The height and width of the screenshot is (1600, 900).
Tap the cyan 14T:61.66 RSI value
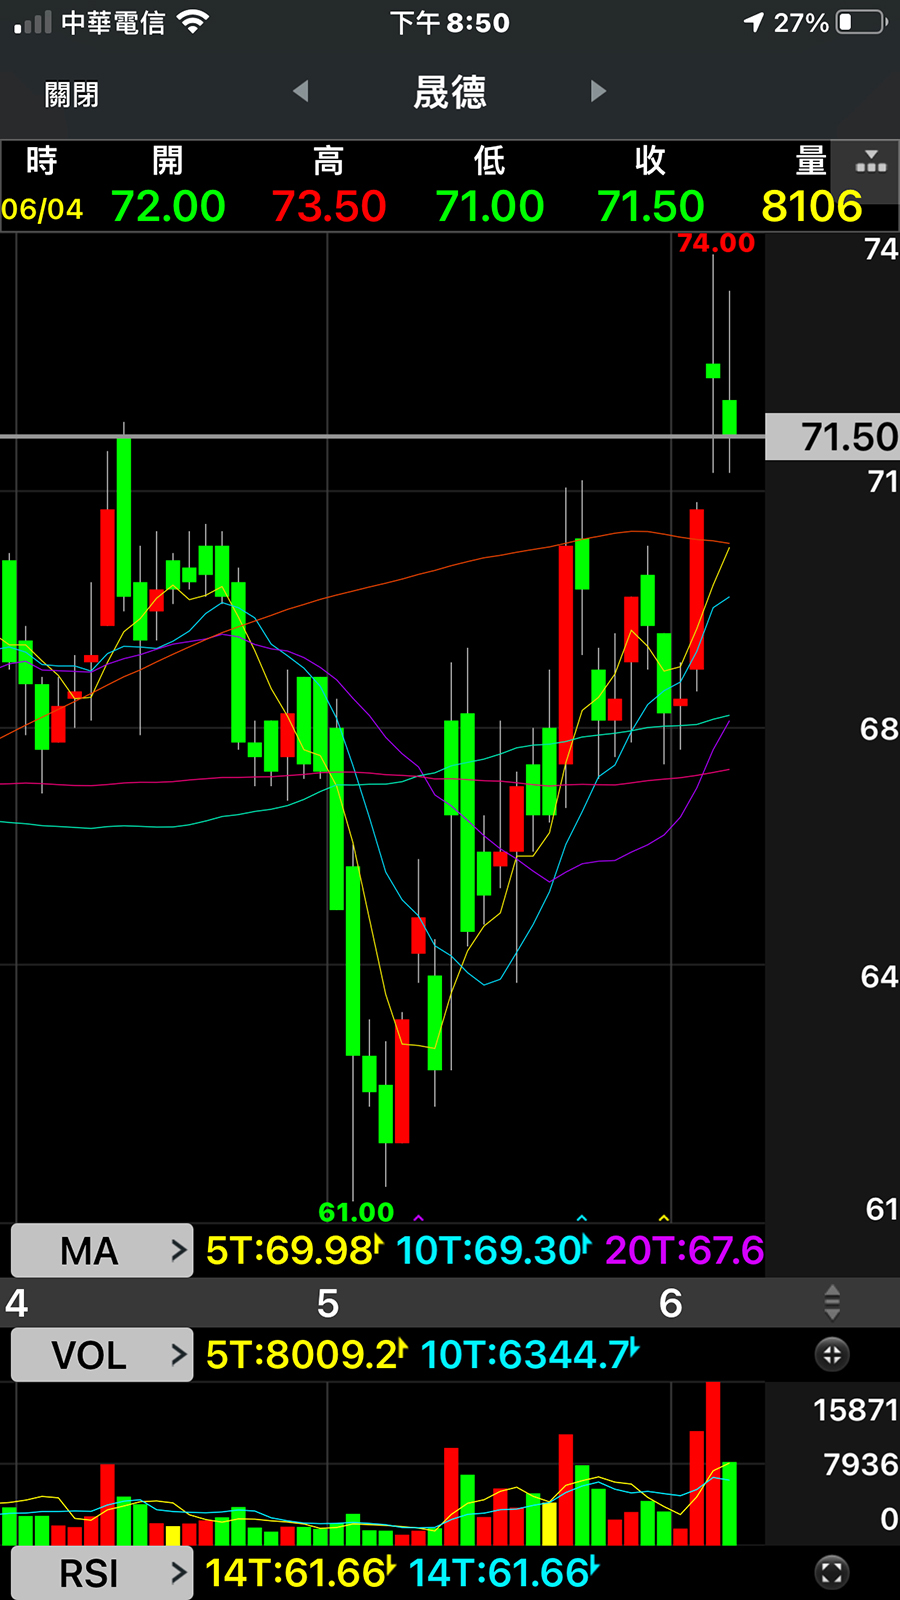pyautogui.click(x=504, y=1573)
